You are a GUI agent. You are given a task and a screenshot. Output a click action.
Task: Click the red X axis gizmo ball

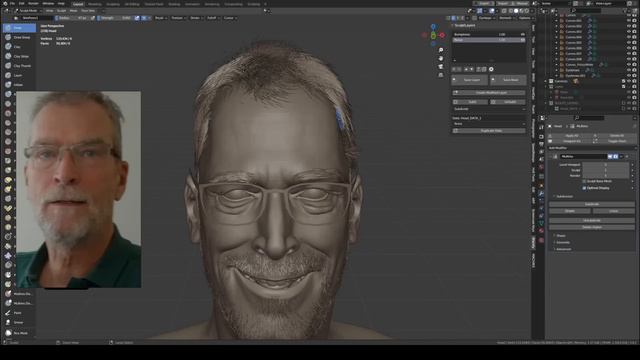tap(442, 36)
